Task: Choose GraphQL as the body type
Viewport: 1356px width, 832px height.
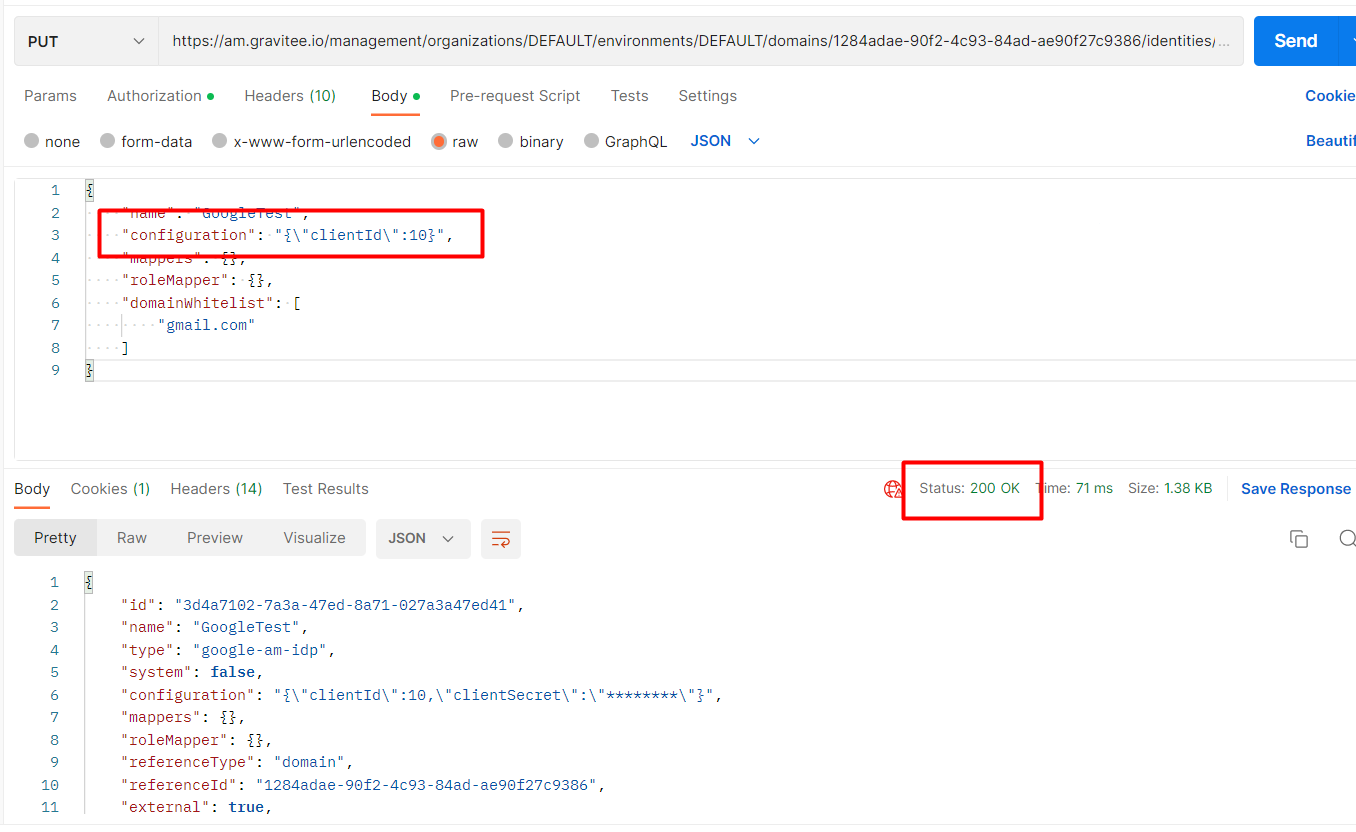Action: pyautogui.click(x=625, y=141)
